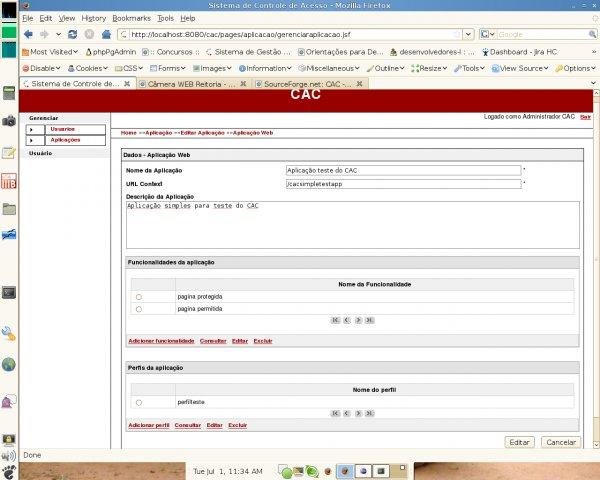Open the Usuarios sidebar link

[x=62, y=129]
